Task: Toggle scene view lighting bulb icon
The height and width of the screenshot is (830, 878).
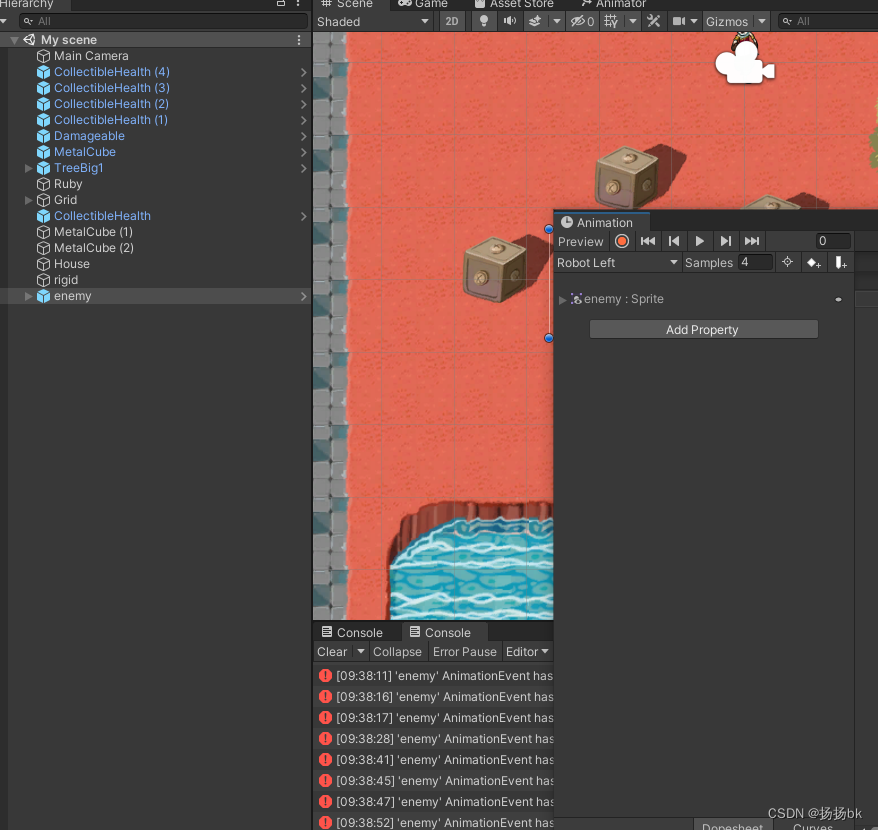Action: (x=484, y=20)
